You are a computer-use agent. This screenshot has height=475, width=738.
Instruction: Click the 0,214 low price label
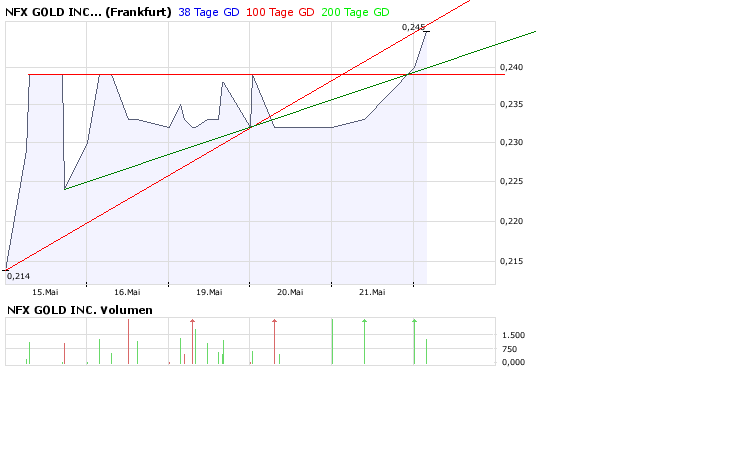pyautogui.click(x=18, y=276)
